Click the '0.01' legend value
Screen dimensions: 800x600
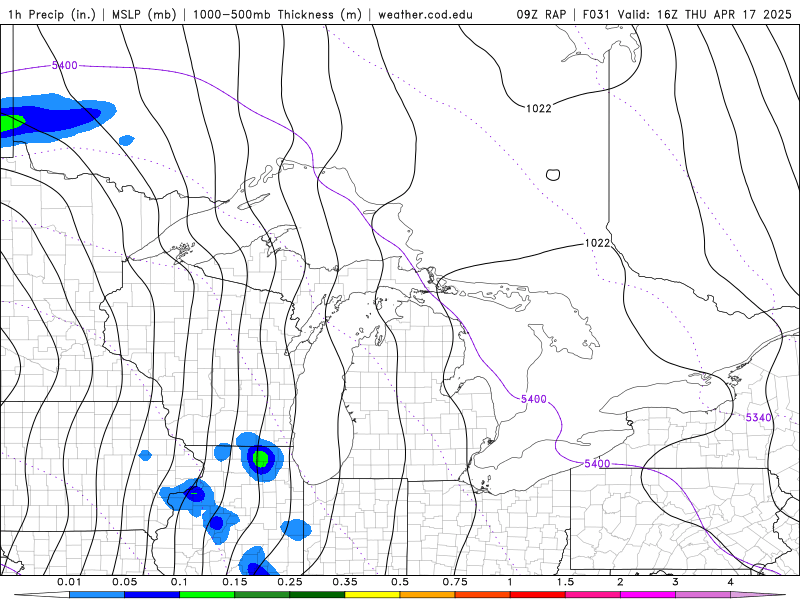coord(69,582)
